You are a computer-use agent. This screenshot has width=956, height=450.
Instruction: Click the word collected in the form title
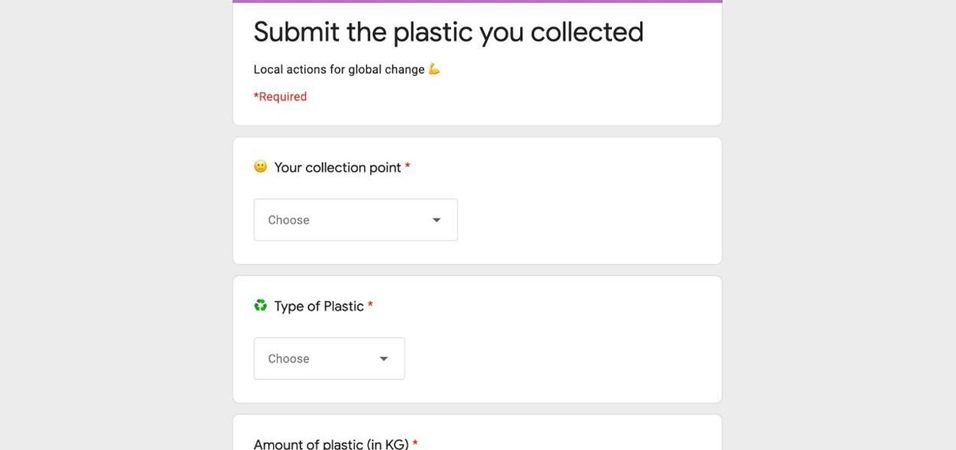click(587, 32)
